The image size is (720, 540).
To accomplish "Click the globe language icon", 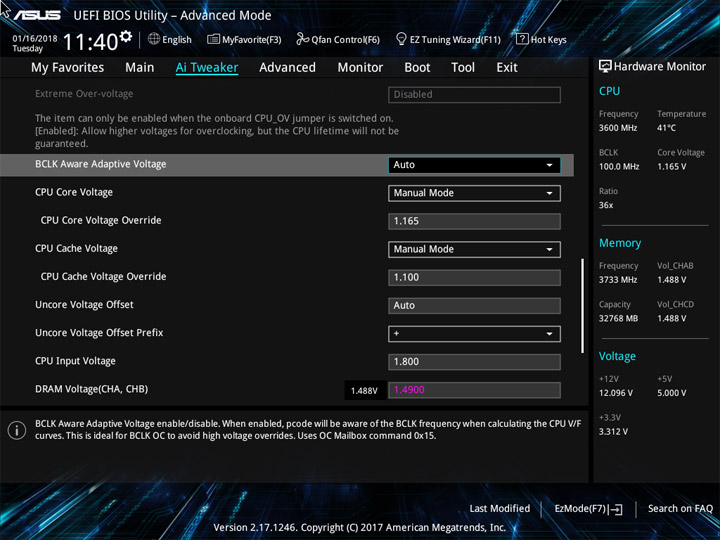I will [154, 39].
